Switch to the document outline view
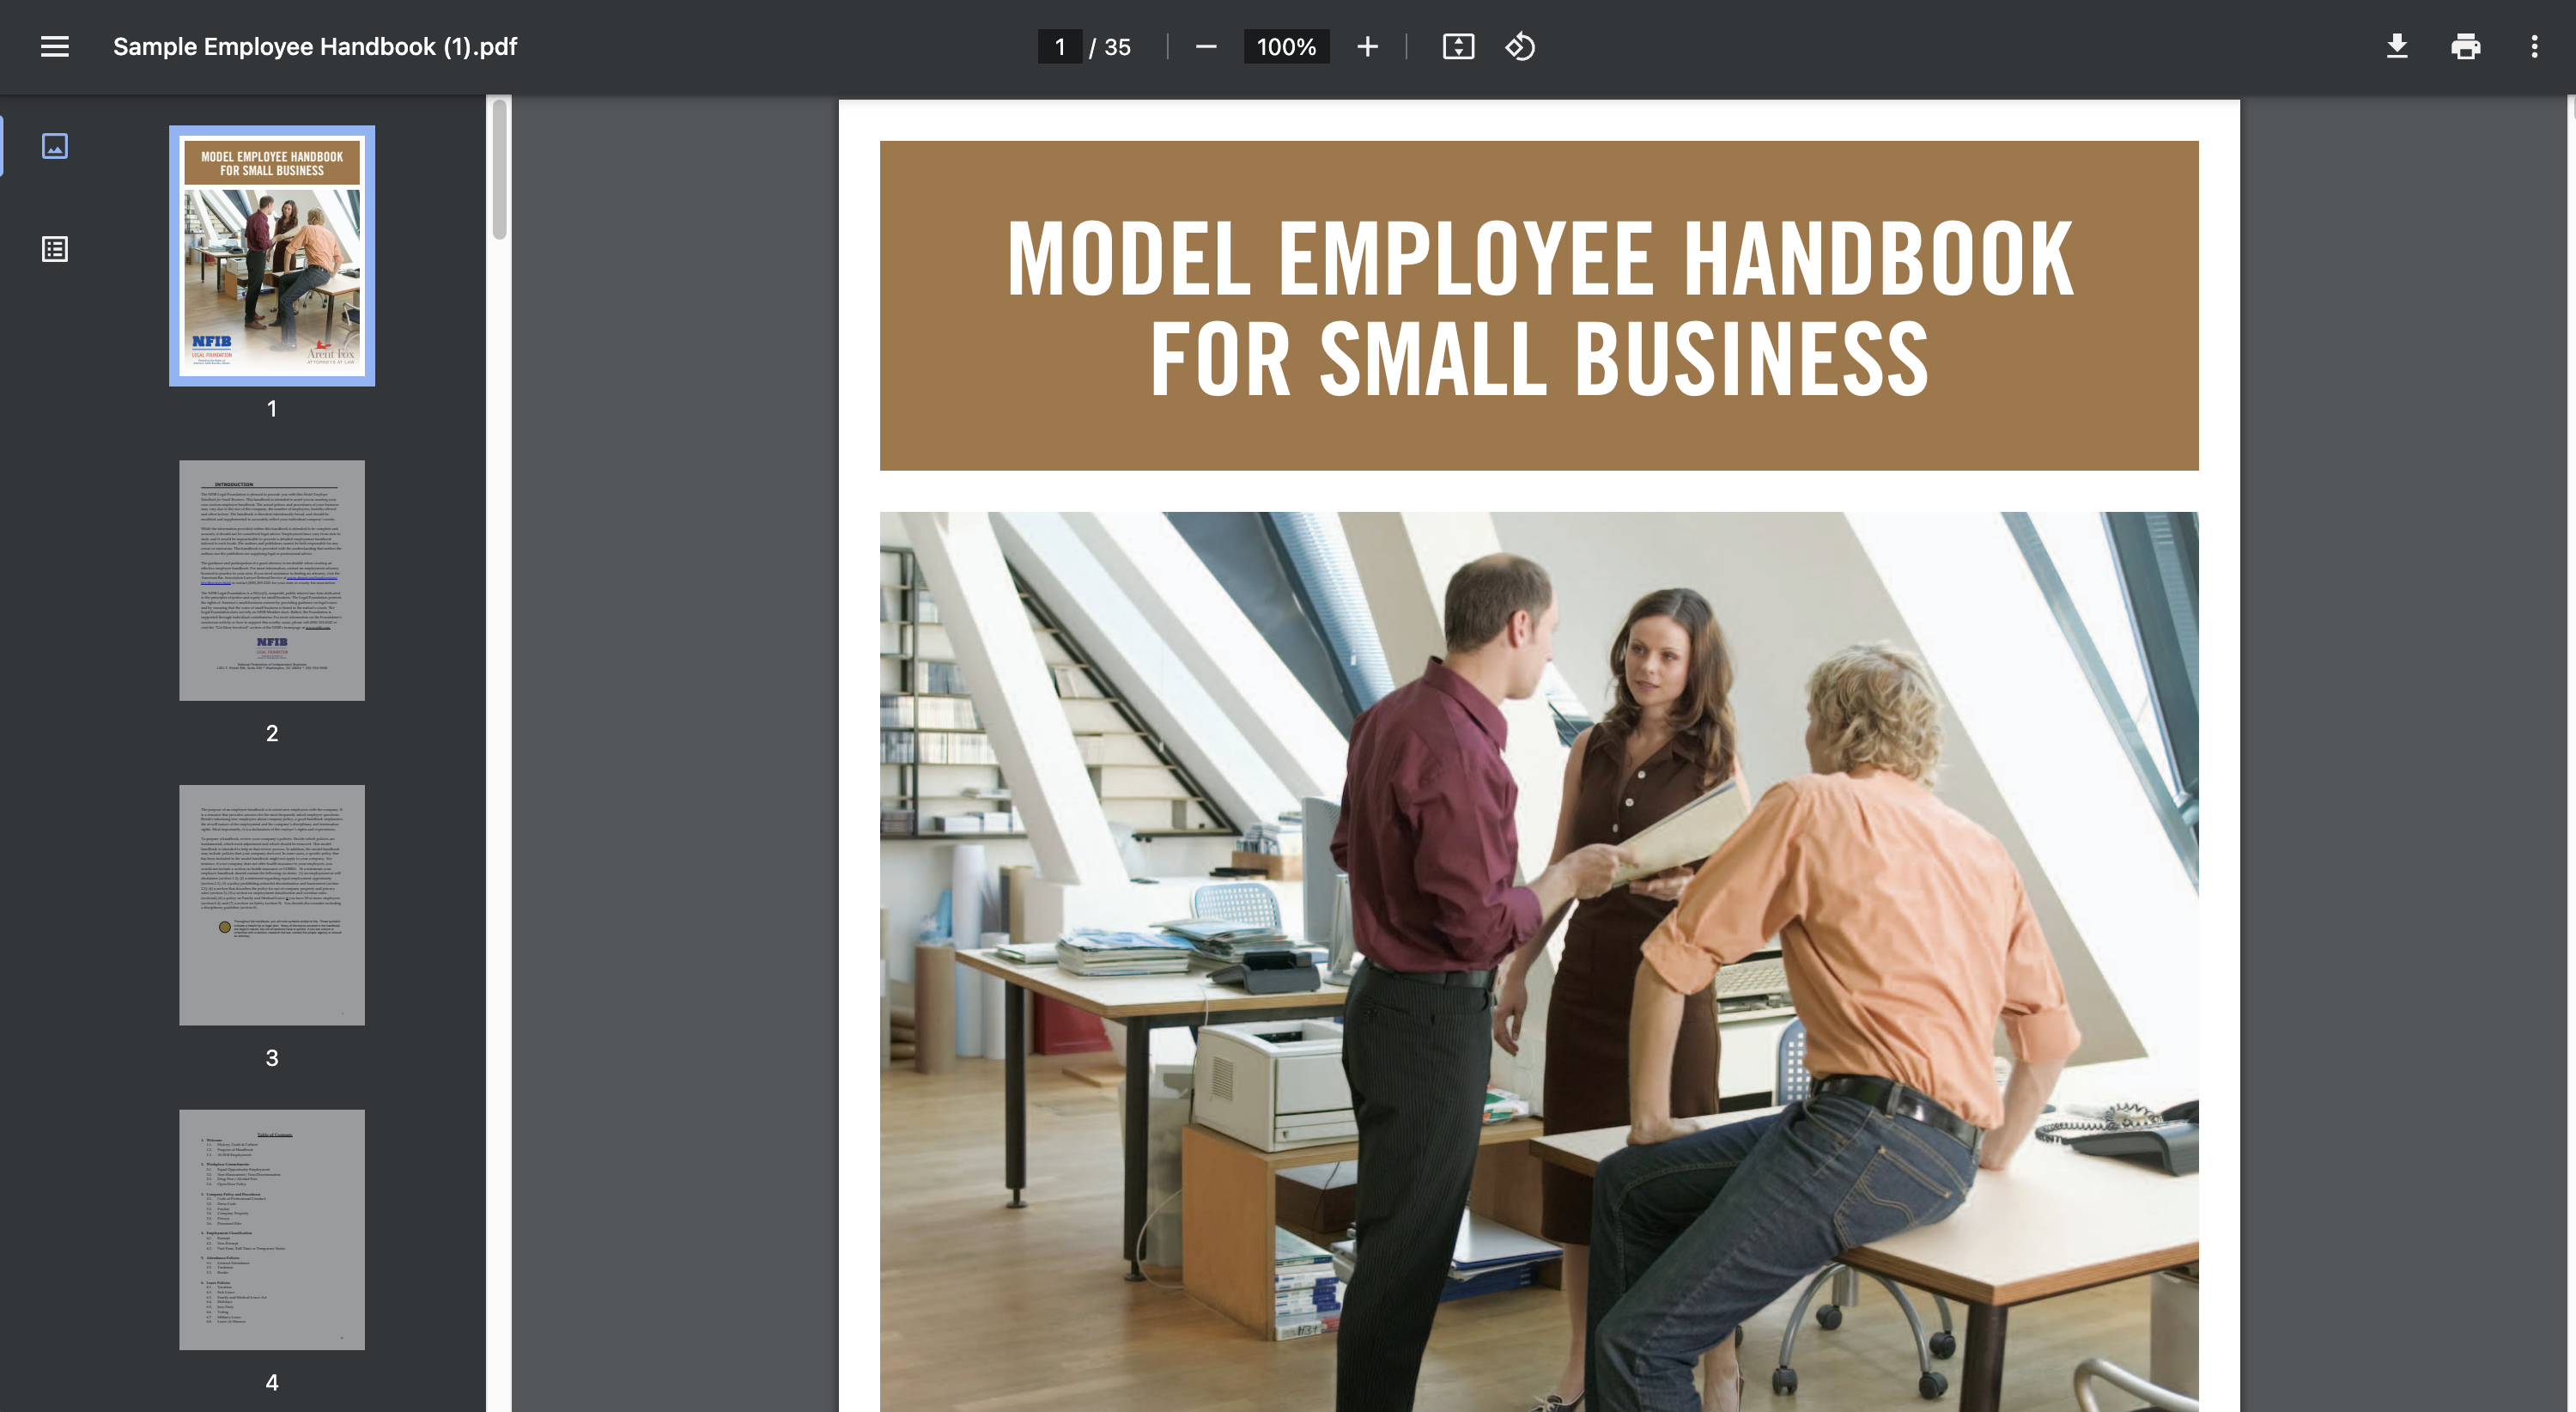The image size is (2576, 1412). pos(55,249)
